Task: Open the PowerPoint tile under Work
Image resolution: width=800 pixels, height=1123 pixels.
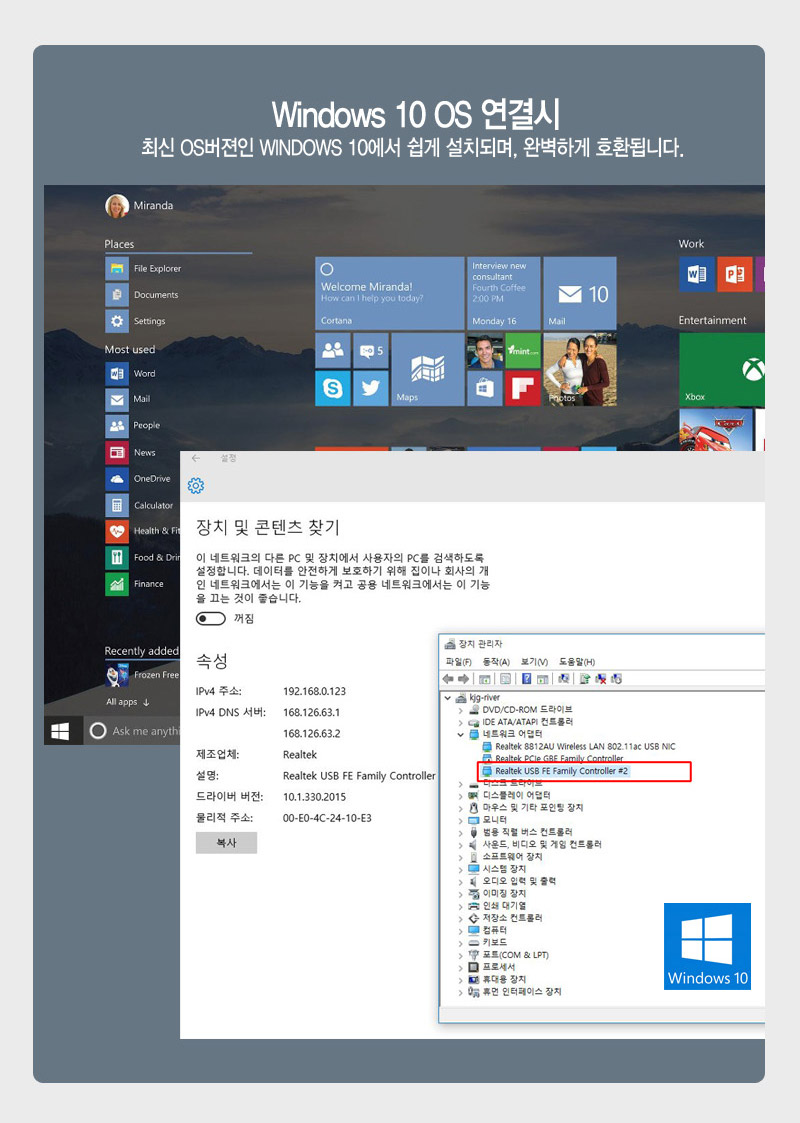Action: [734, 274]
